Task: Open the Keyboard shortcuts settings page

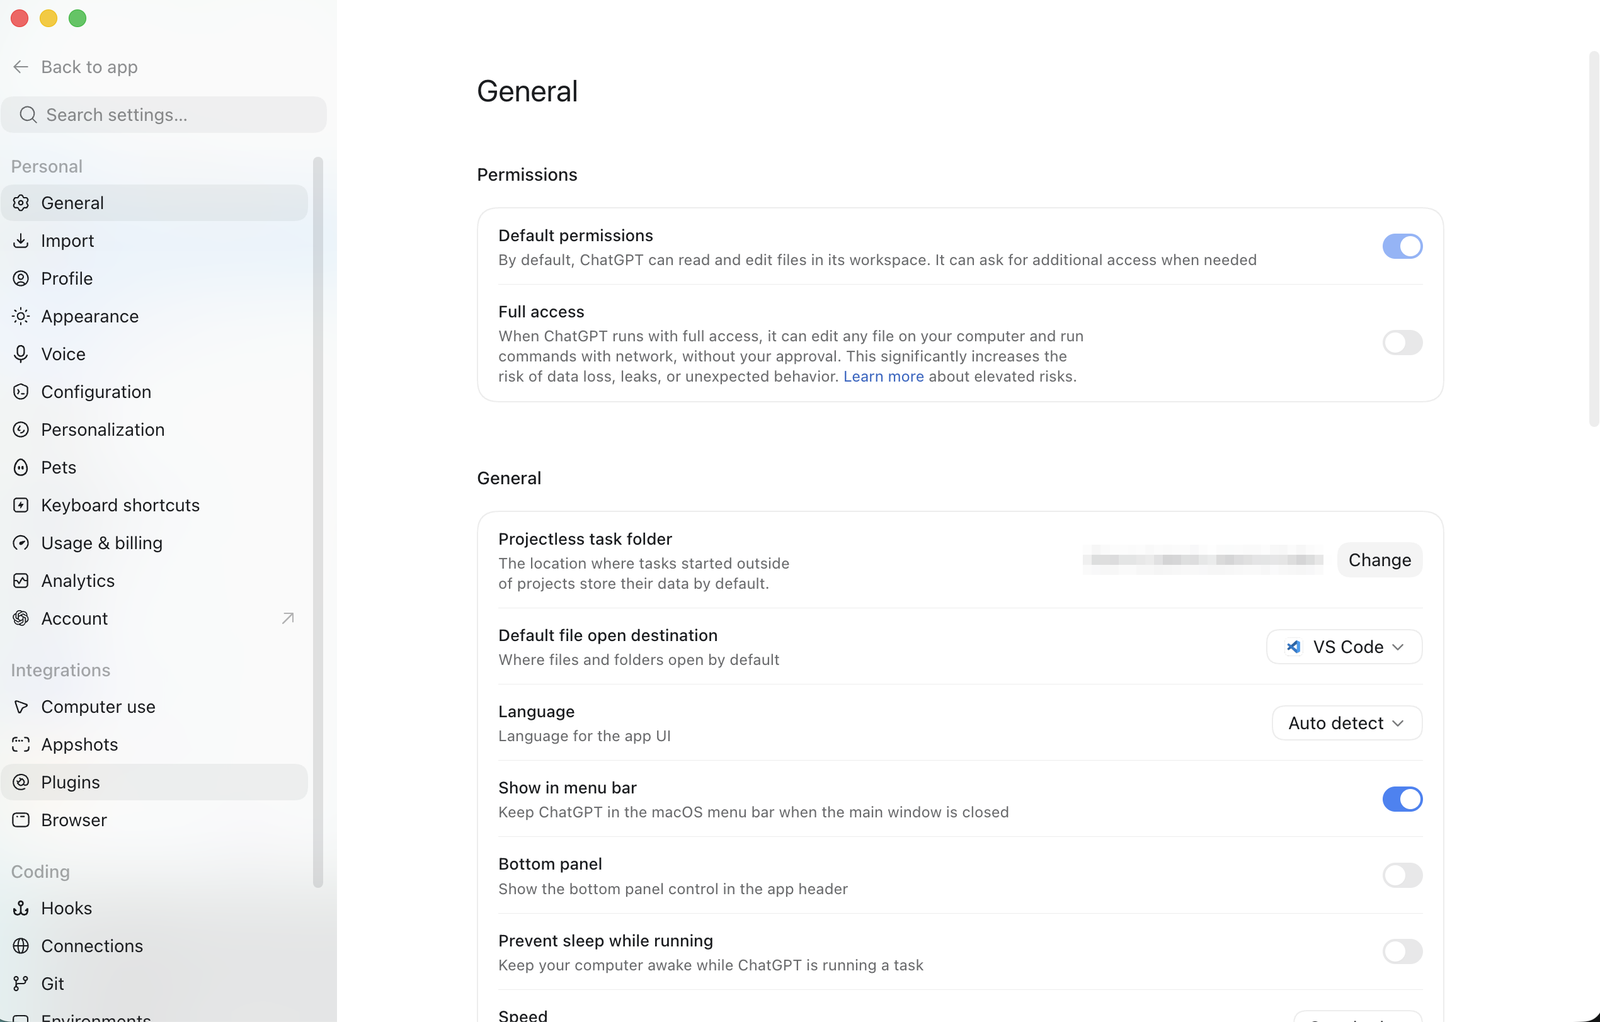Action: click(x=154, y=505)
